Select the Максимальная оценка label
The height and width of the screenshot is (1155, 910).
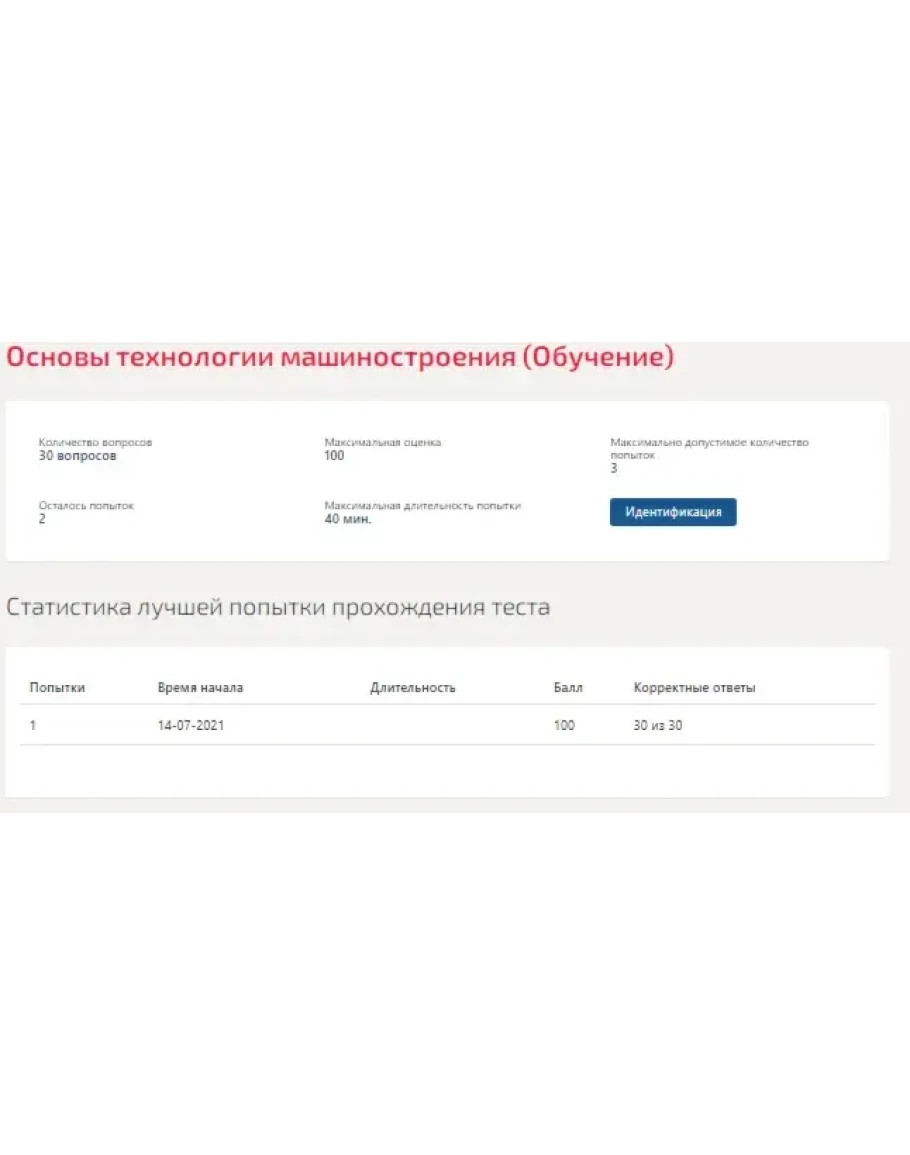(382, 442)
